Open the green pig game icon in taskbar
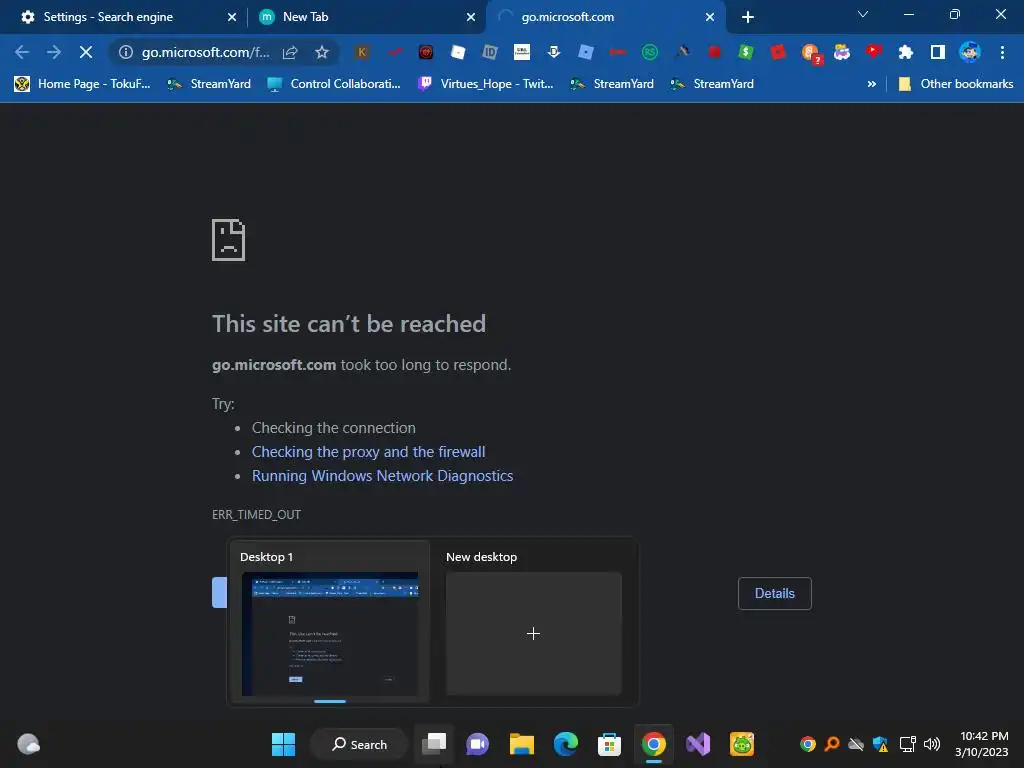 742,744
